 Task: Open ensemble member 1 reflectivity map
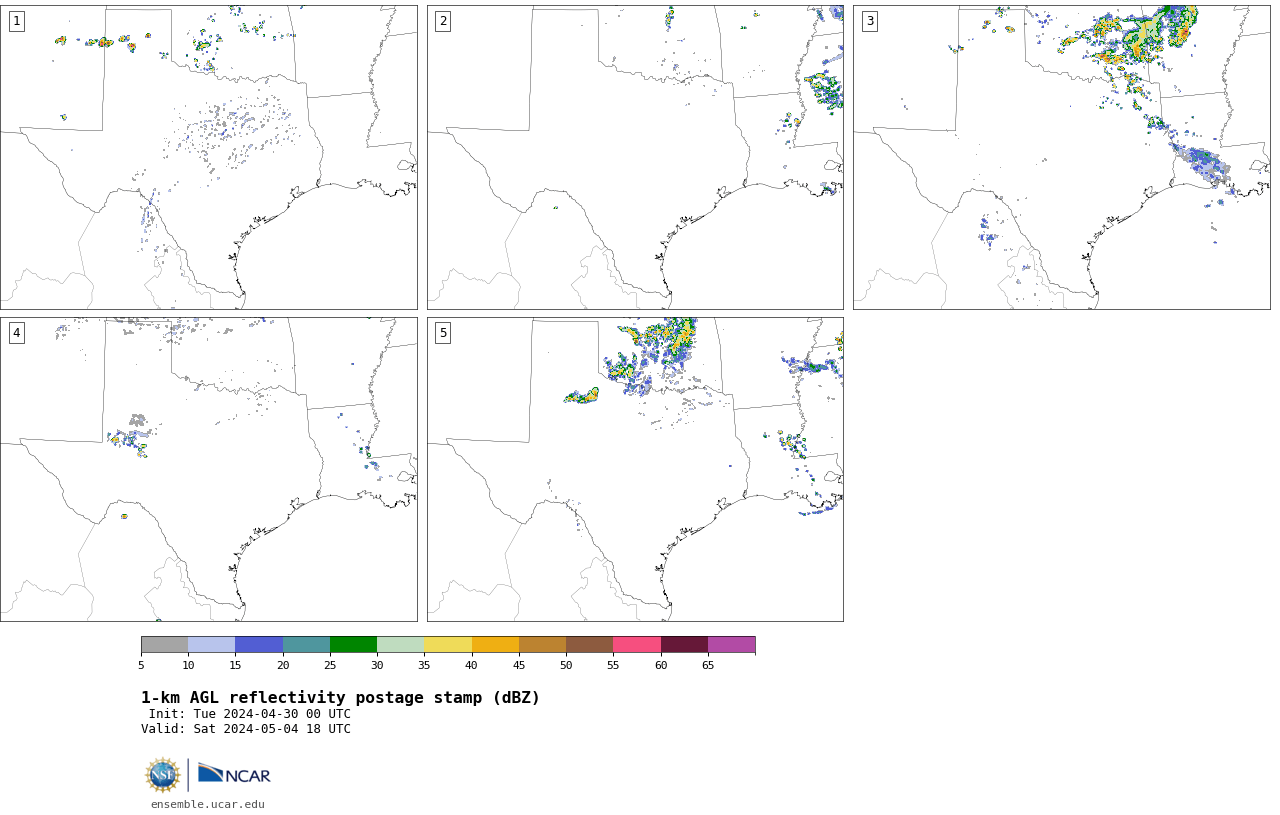[x=208, y=157]
